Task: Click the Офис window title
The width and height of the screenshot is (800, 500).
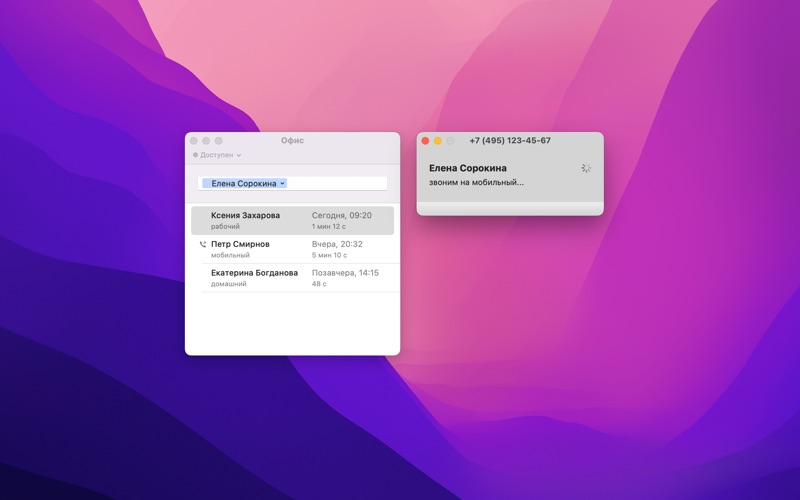Action: [292, 140]
